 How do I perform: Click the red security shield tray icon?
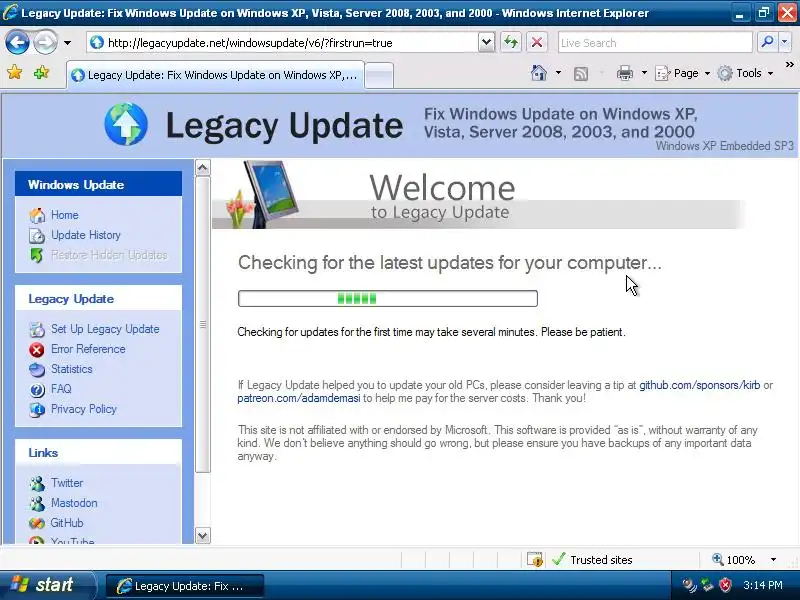click(725, 585)
